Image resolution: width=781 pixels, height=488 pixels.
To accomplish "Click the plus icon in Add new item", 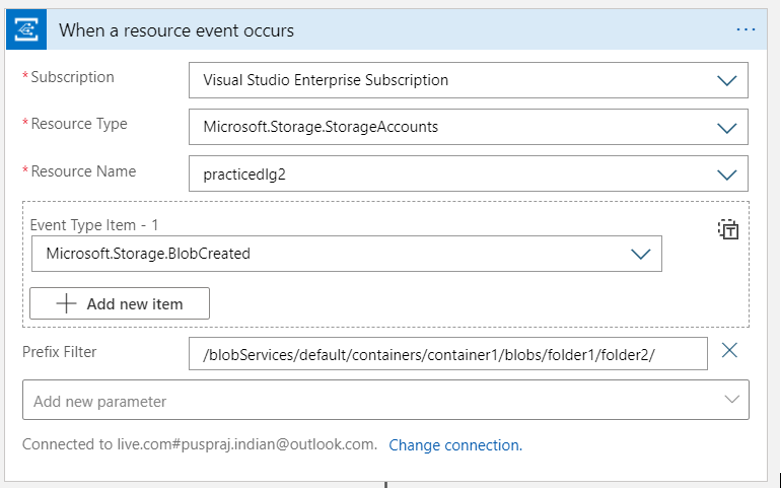I will point(66,303).
